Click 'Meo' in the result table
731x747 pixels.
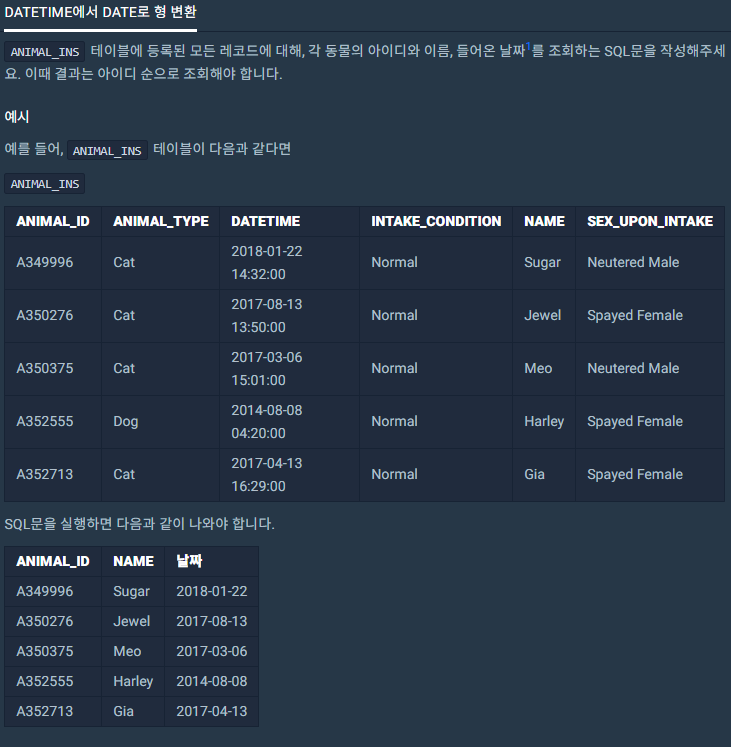127,652
